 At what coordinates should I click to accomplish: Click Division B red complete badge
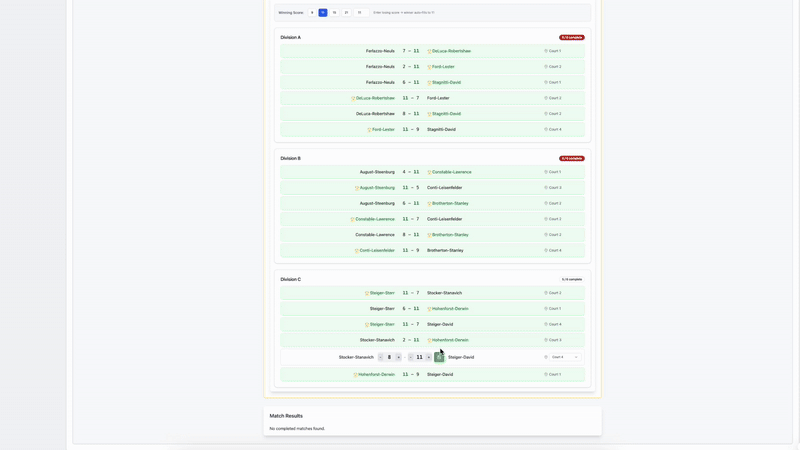[x=571, y=158]
